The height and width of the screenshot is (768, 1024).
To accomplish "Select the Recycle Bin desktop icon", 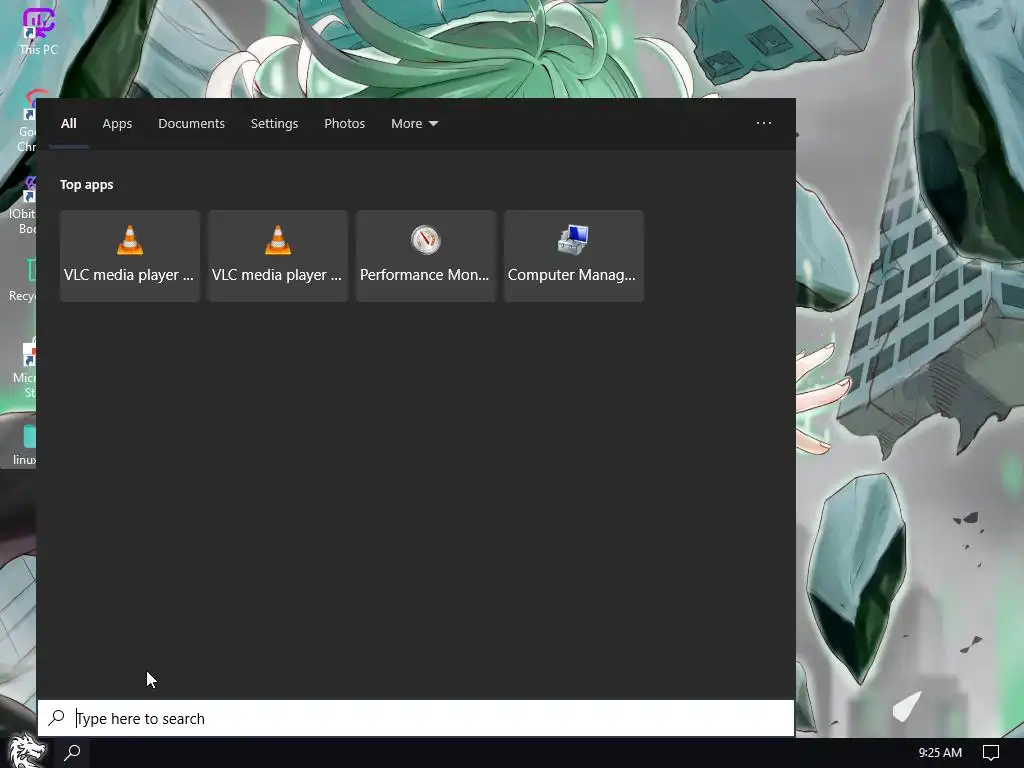I will [22, 280].
